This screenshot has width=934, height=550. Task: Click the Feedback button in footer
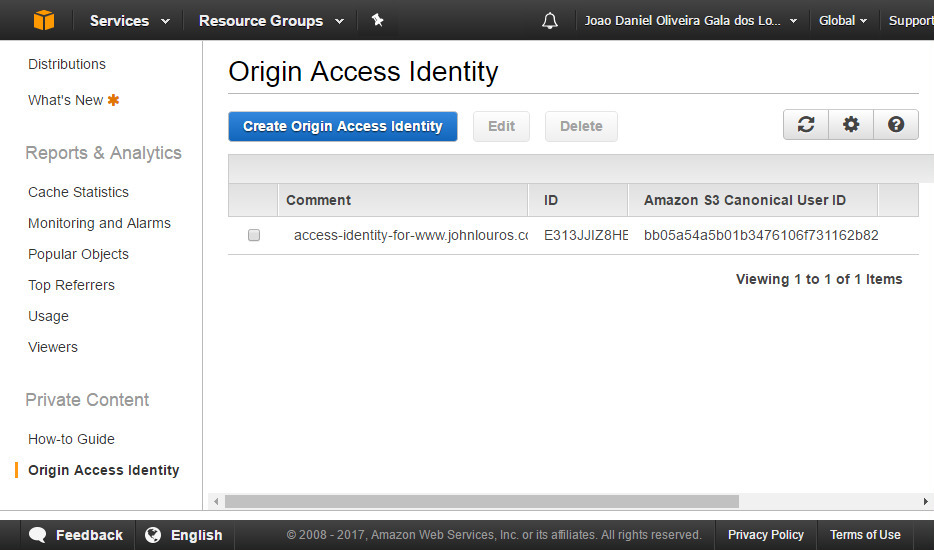point(77,535)
